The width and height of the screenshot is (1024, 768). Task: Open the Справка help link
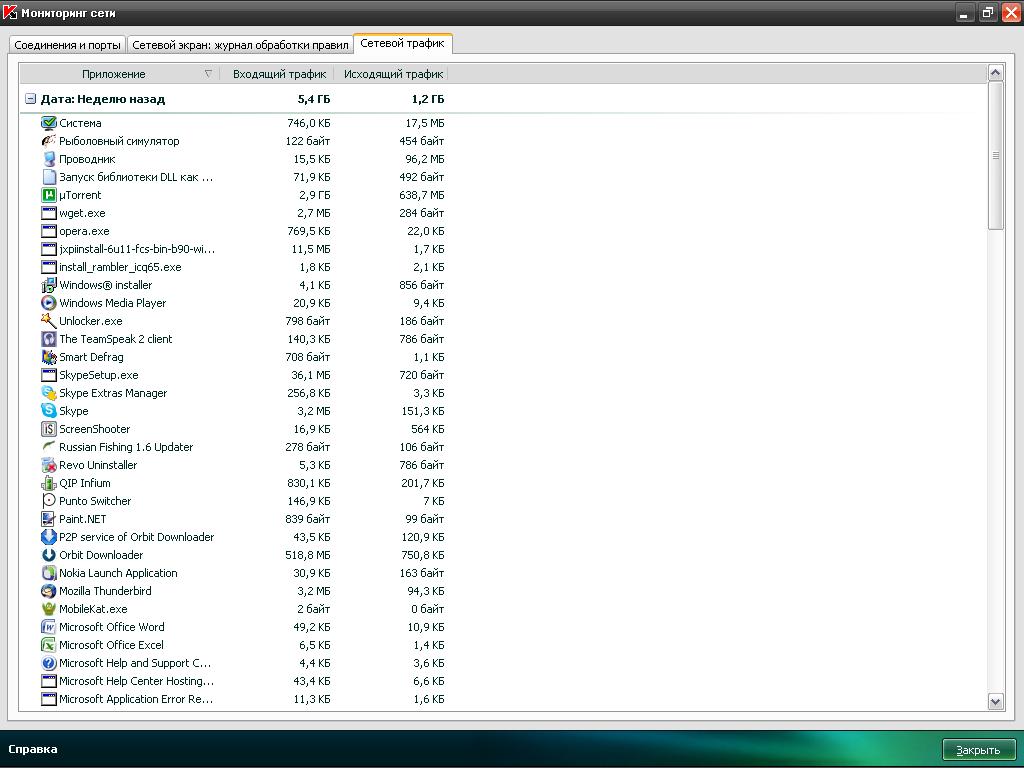(33, 749)
